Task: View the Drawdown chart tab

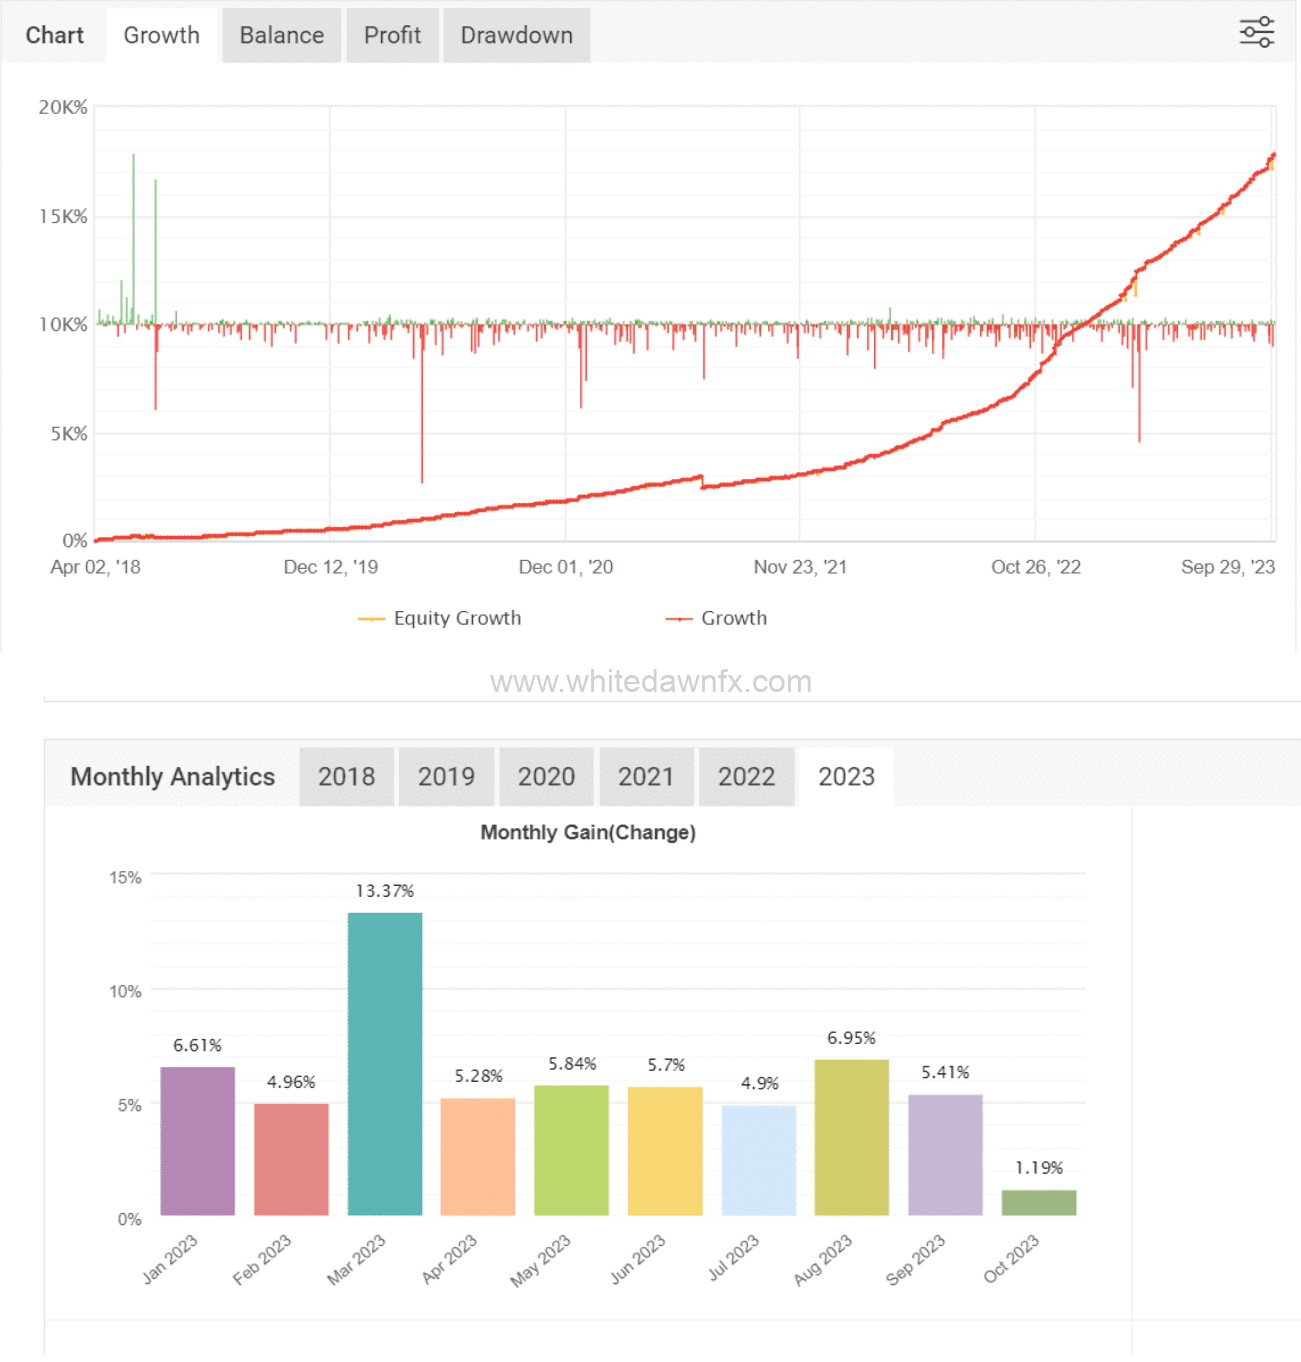Action: click(516, 35)
